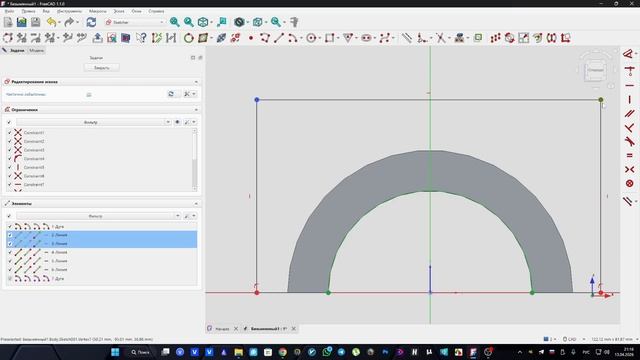Toggle the Constraint5 checkbox
The height and width of the screenshot is (360, 640).
pos(10,167)
